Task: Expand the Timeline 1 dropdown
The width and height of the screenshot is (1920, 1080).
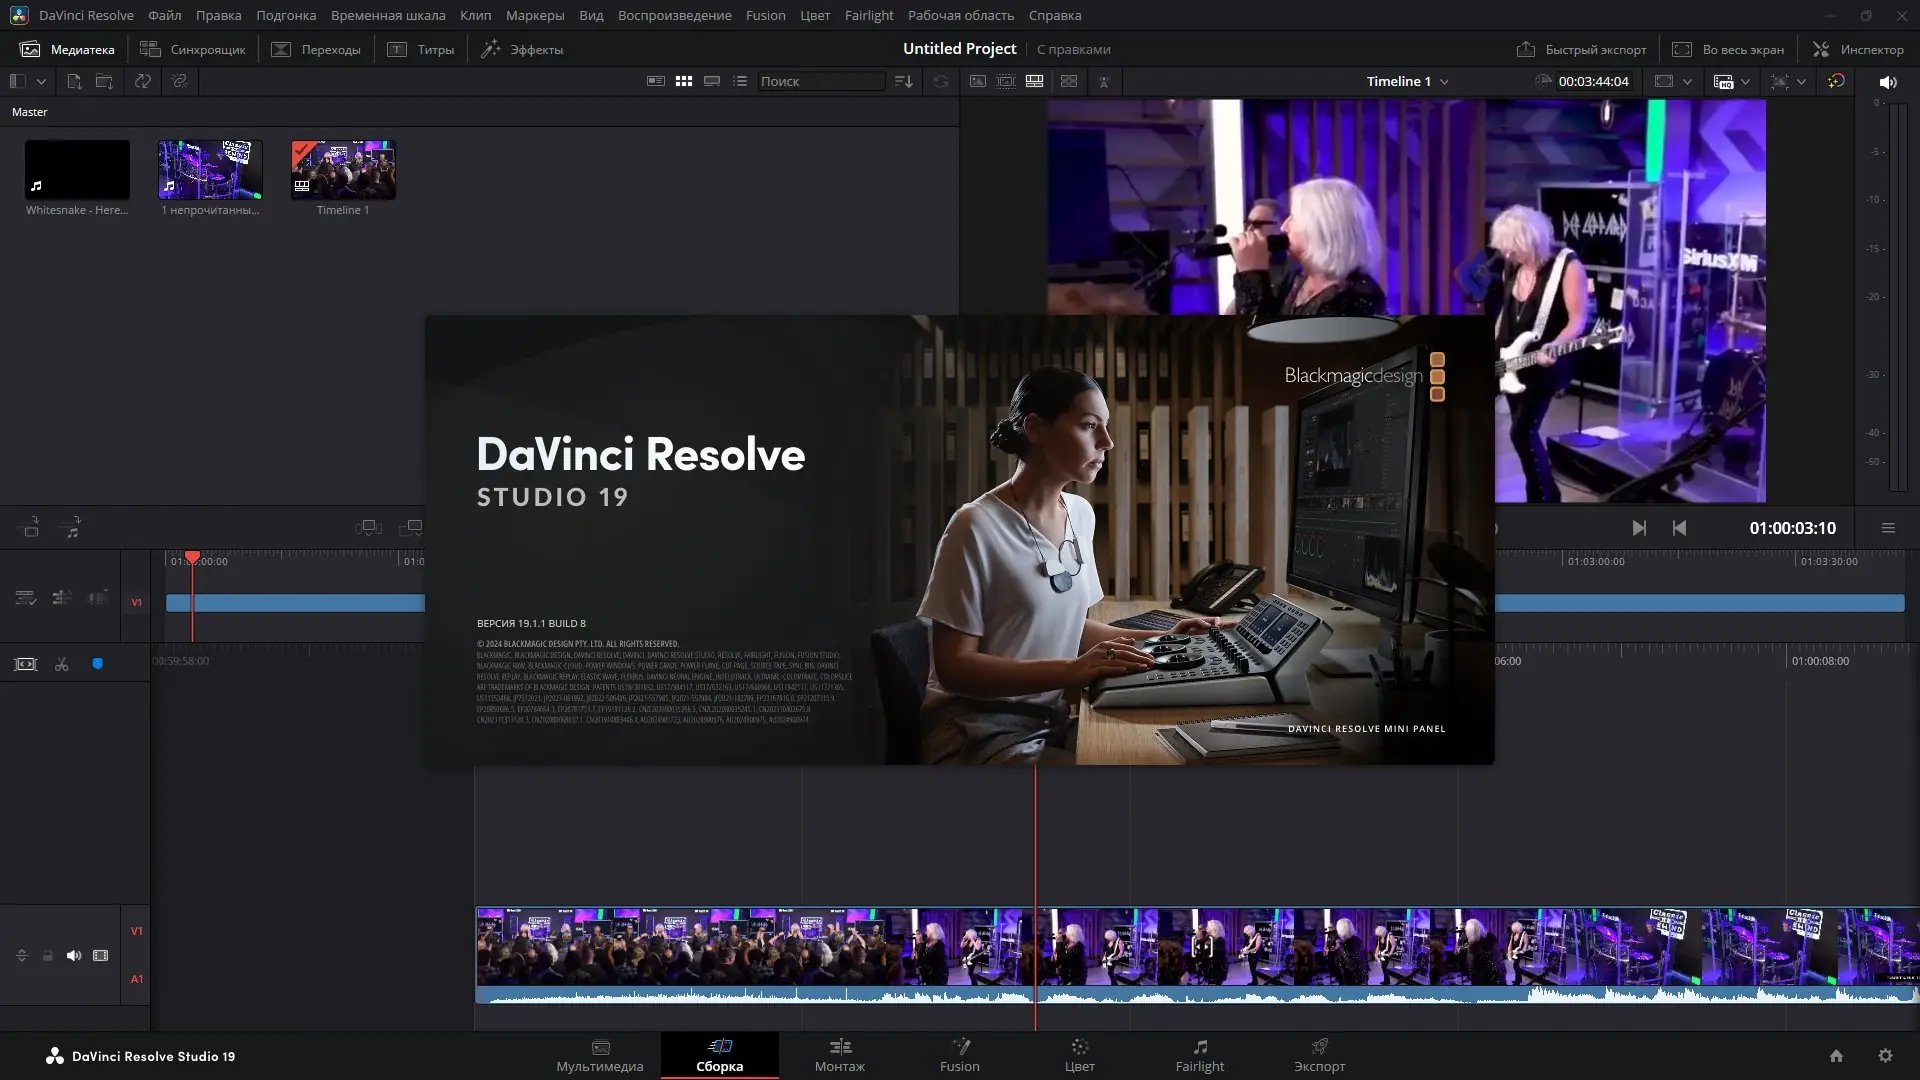Action: (1444, 82)
